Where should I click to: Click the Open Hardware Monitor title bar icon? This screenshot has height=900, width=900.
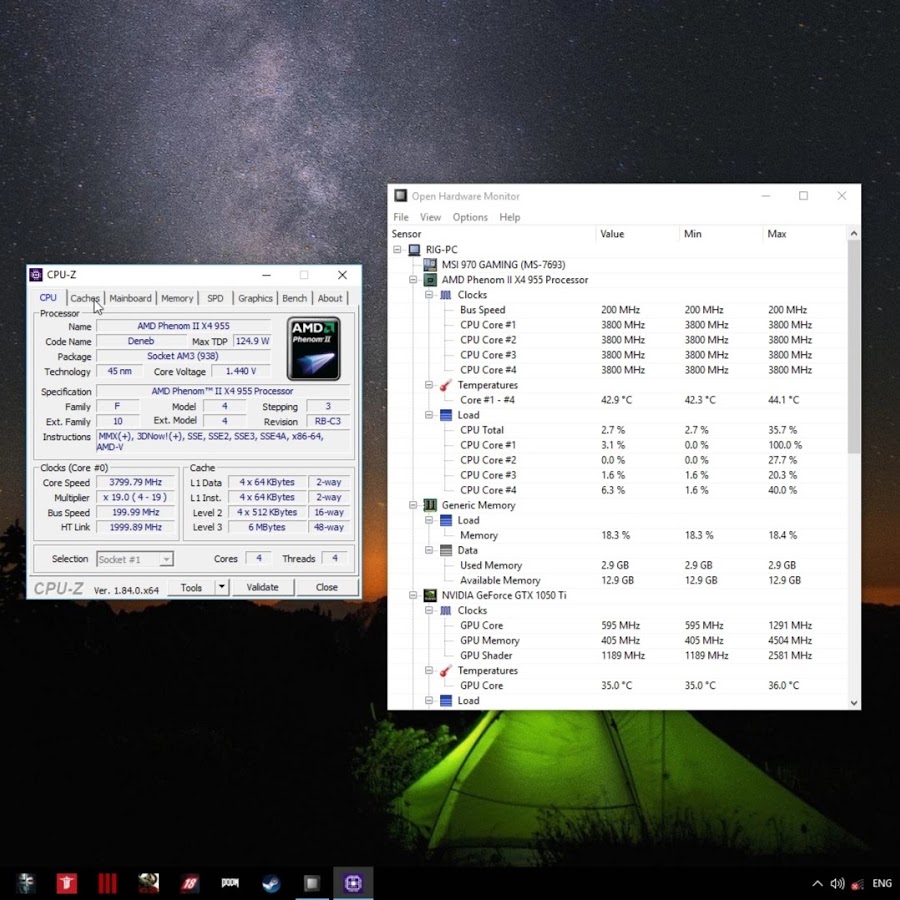(401, 196)
